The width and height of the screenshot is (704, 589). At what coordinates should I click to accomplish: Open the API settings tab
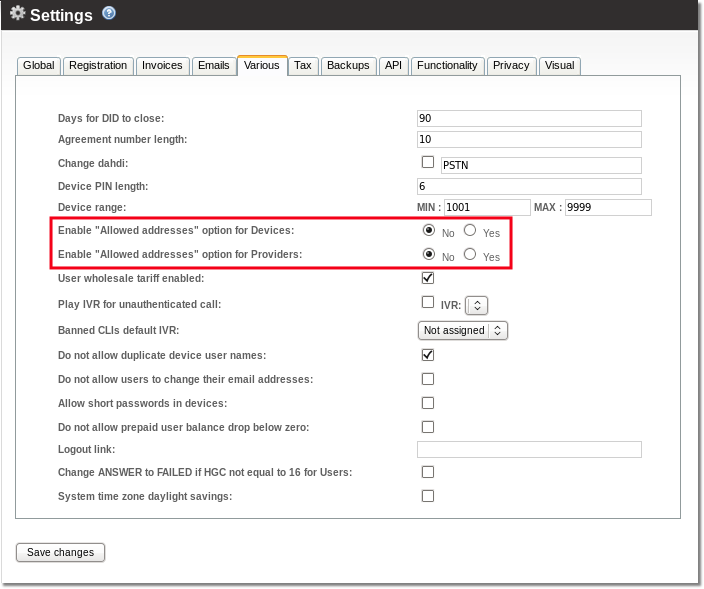[x=393, y=66]
